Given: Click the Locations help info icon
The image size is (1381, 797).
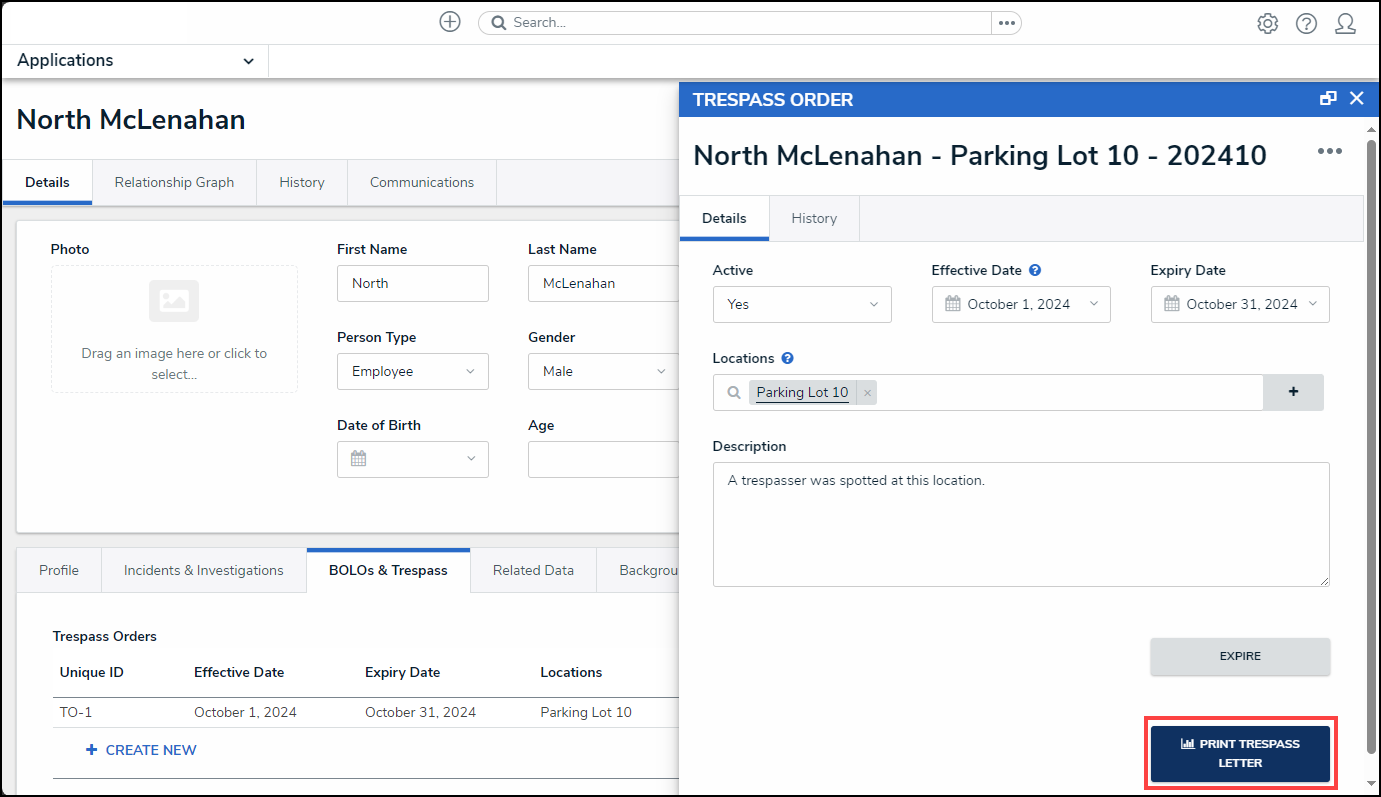Looking at the screenshot, I should coord(787,358).
